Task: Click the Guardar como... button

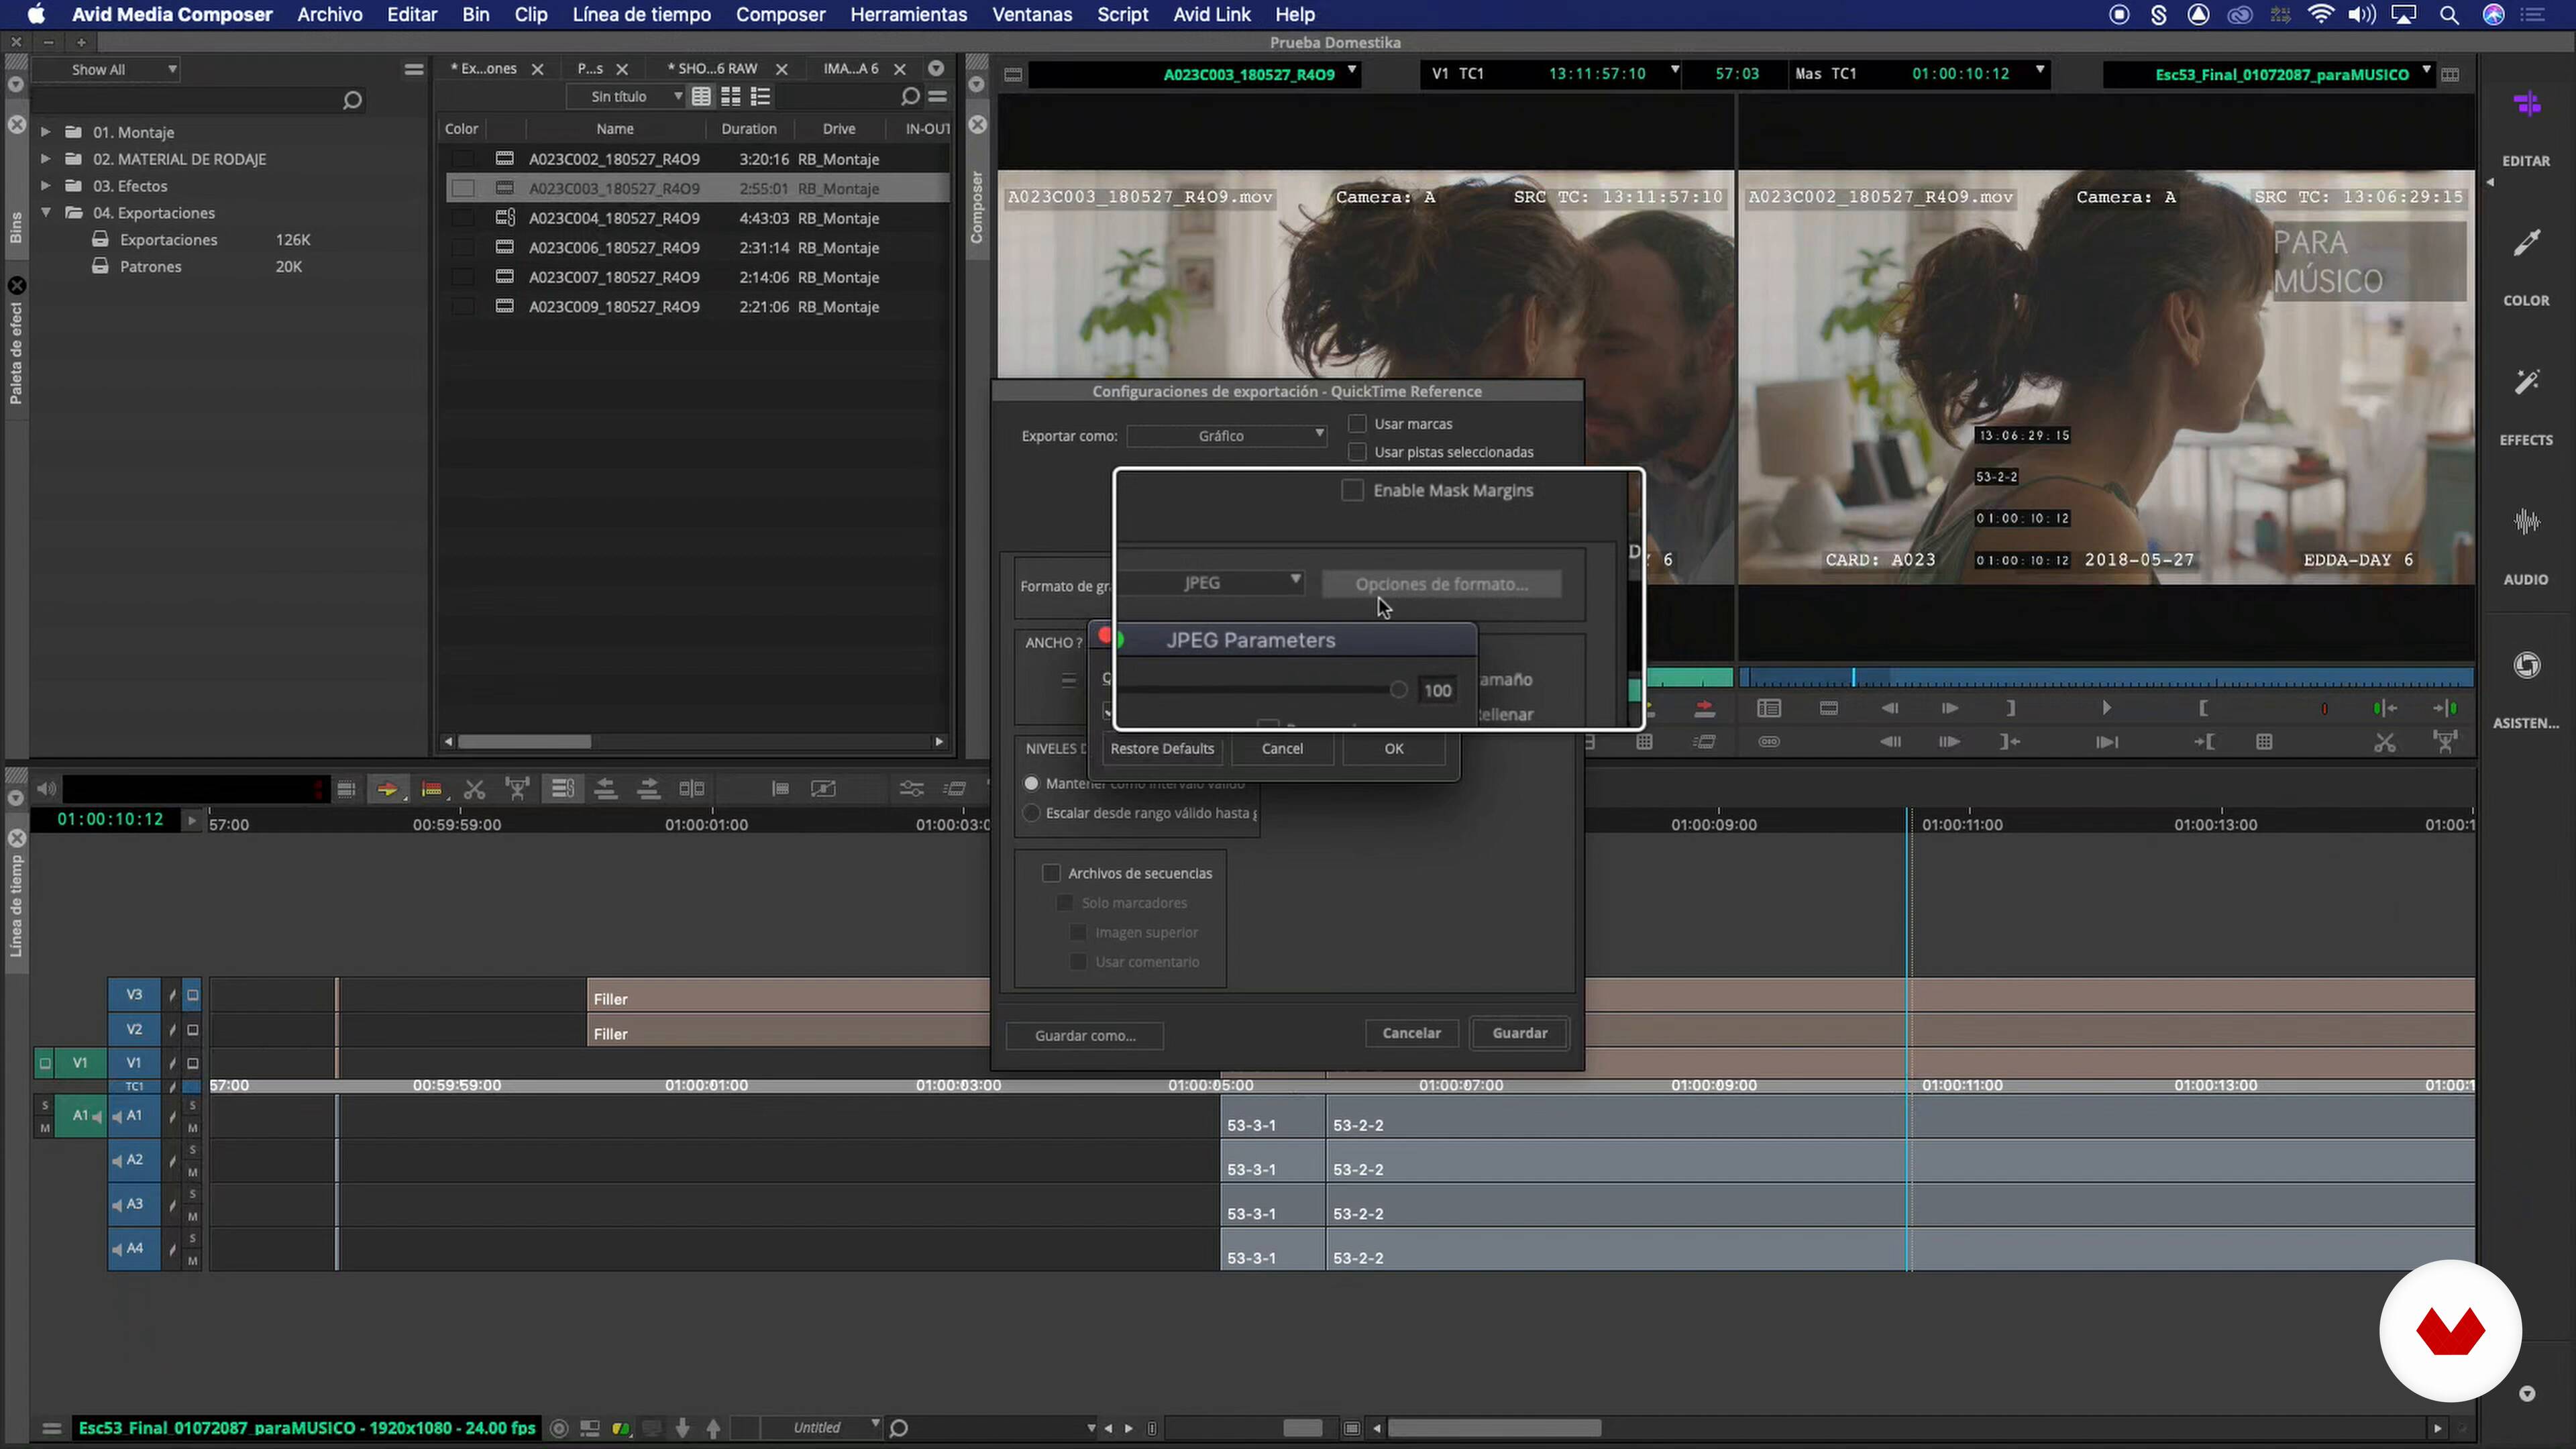Action: point(1085,1036)
